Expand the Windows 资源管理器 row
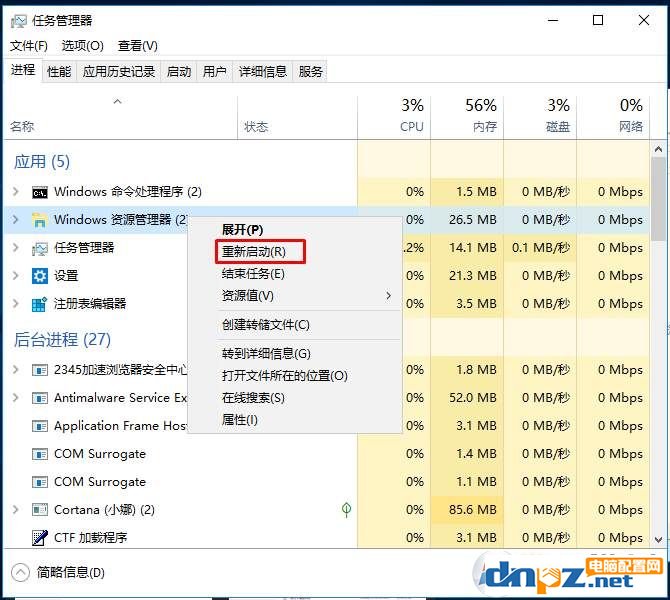The width and height of the screenshot is (670, 600). pyautogui.click(x=16, y=220)
